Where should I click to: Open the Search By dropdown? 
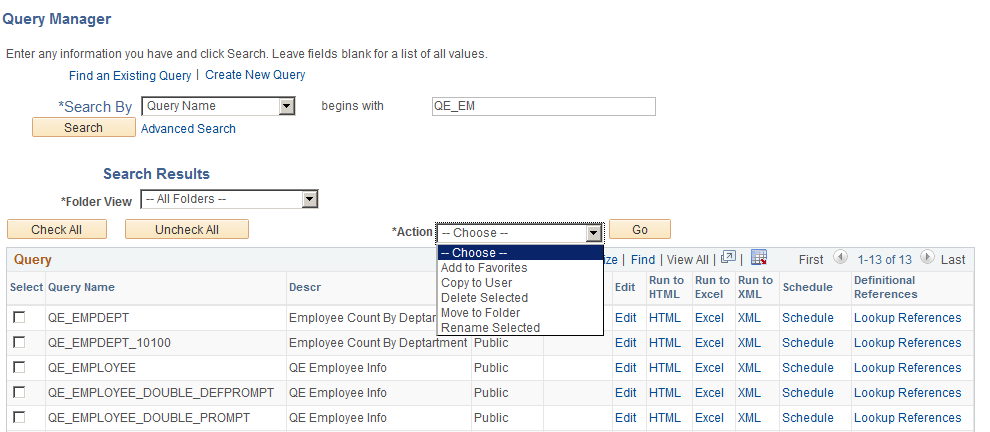pos(286,106)
